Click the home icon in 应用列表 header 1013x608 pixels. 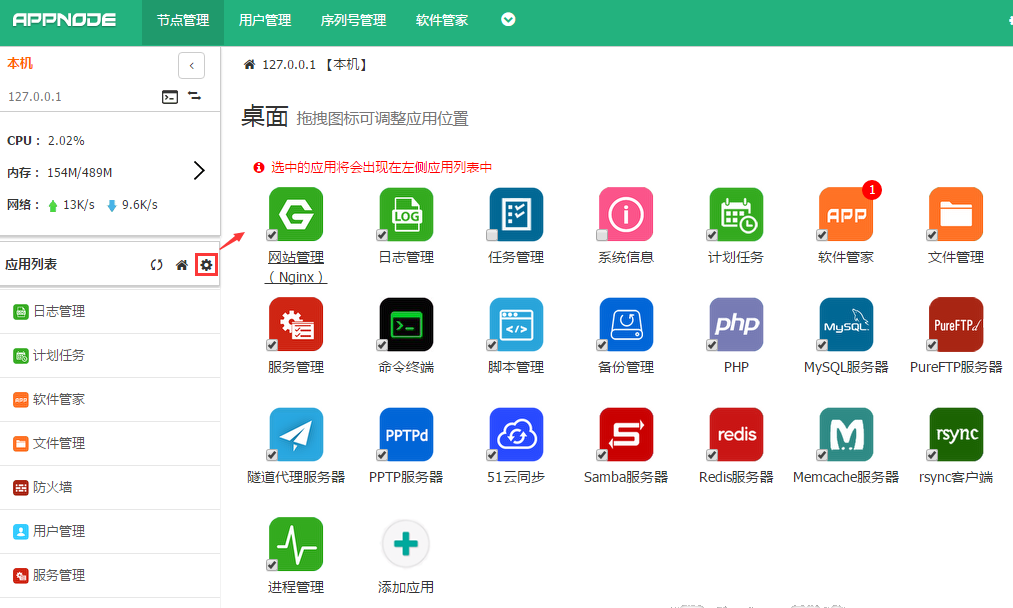tap(182, 264)
